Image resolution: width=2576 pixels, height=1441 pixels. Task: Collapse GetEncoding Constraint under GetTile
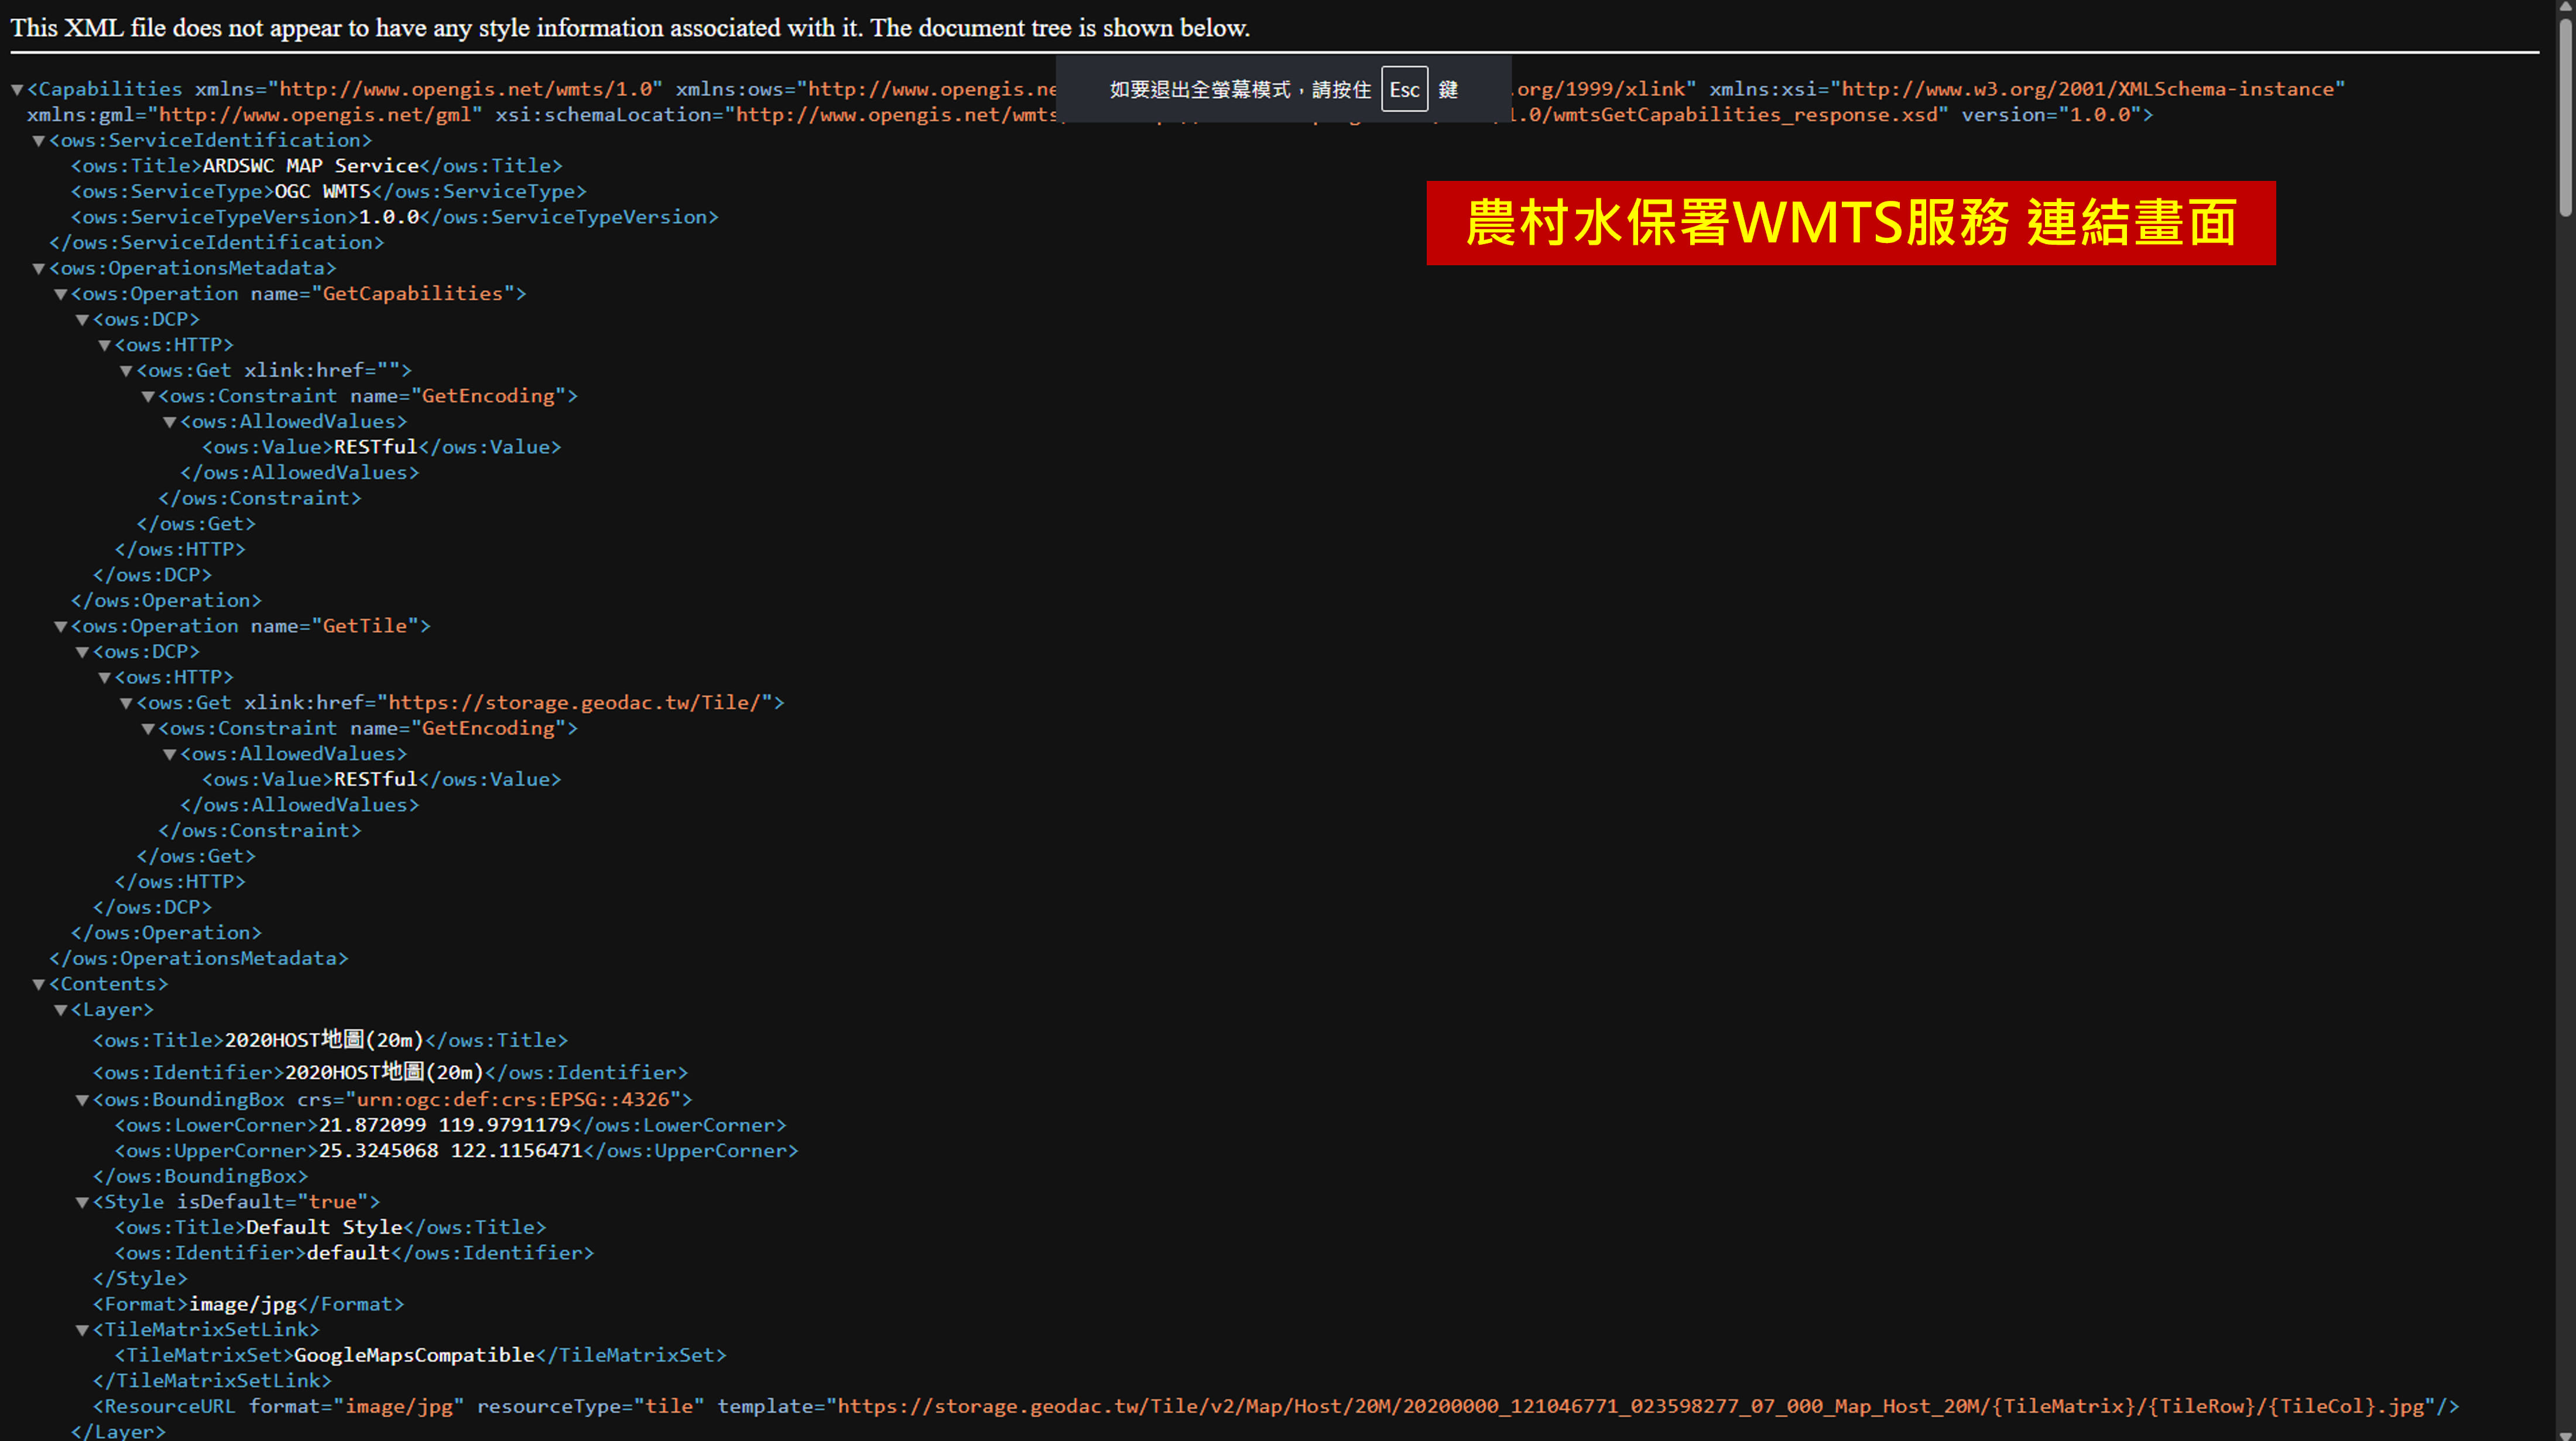[149, 729]
